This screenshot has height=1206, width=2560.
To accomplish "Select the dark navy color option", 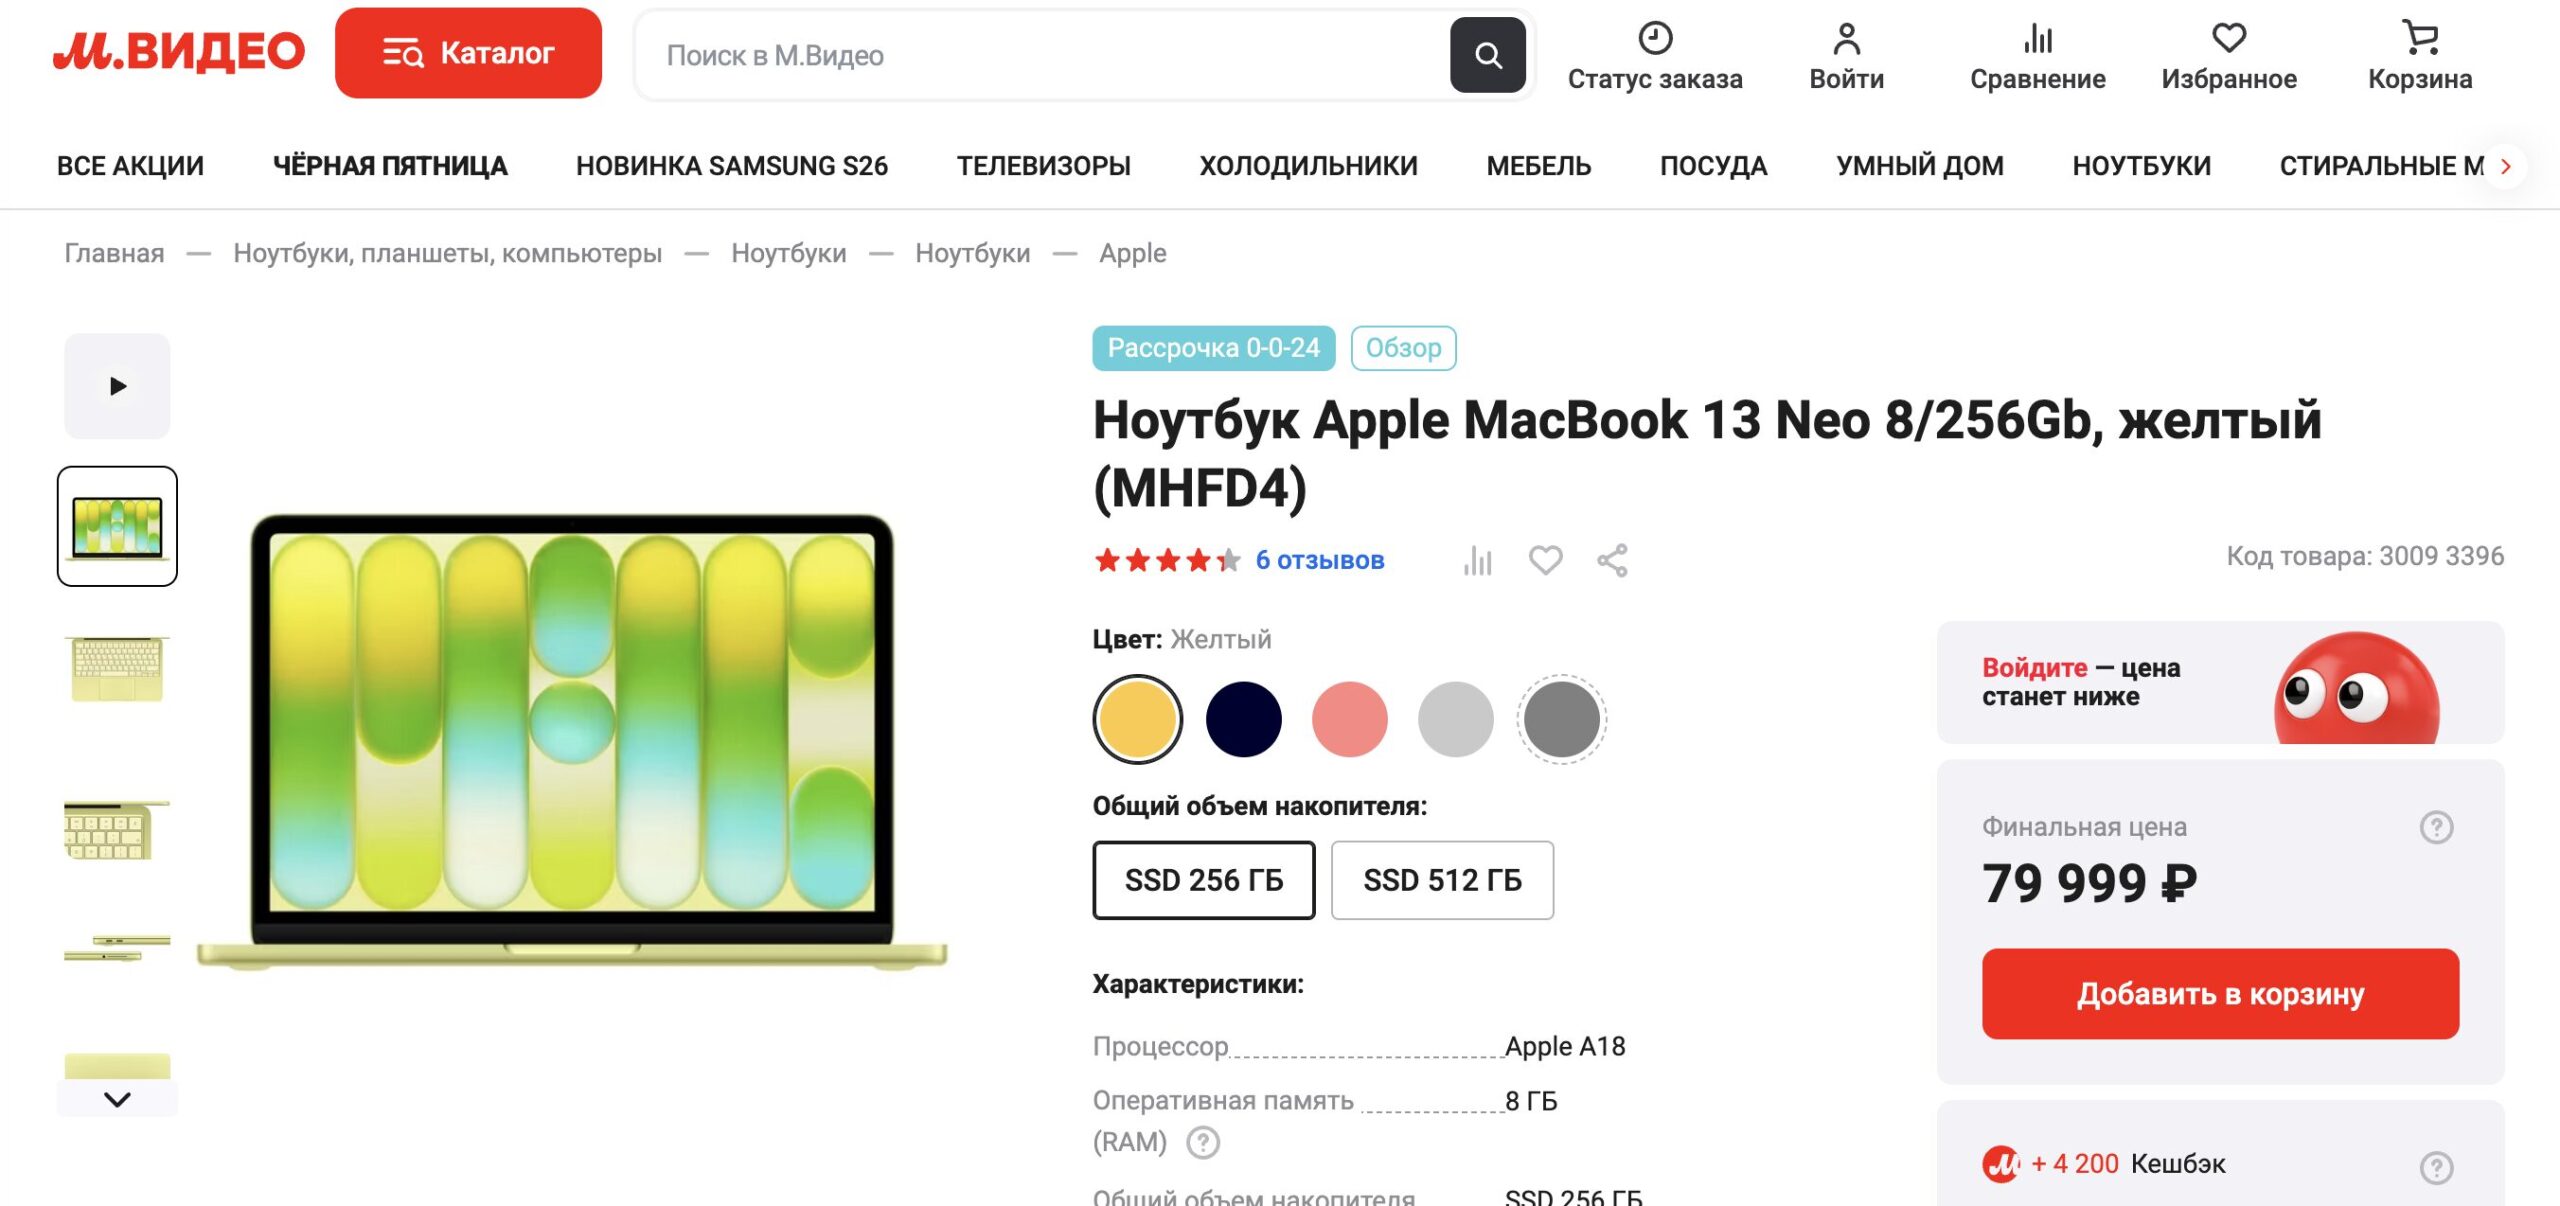I will click(1242, 719).
